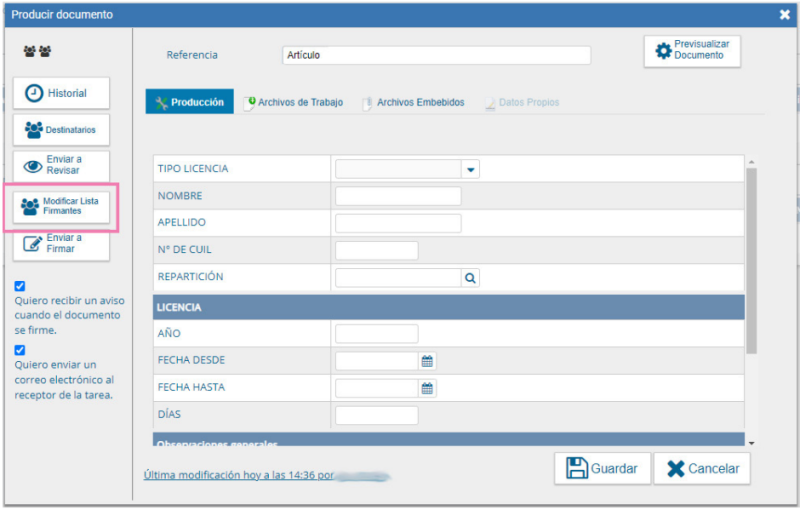
Task: Click the Enviar a Firmar button
Action: point(61,244)
